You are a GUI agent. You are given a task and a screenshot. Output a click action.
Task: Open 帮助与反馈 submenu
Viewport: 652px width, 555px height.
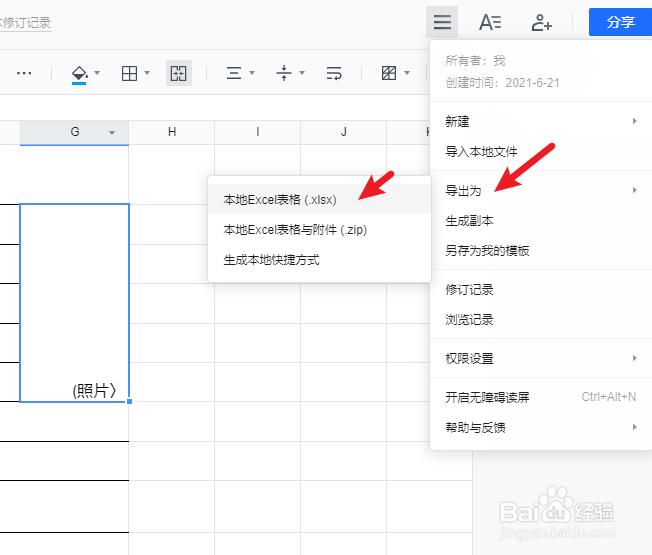(x=541, y=427)
